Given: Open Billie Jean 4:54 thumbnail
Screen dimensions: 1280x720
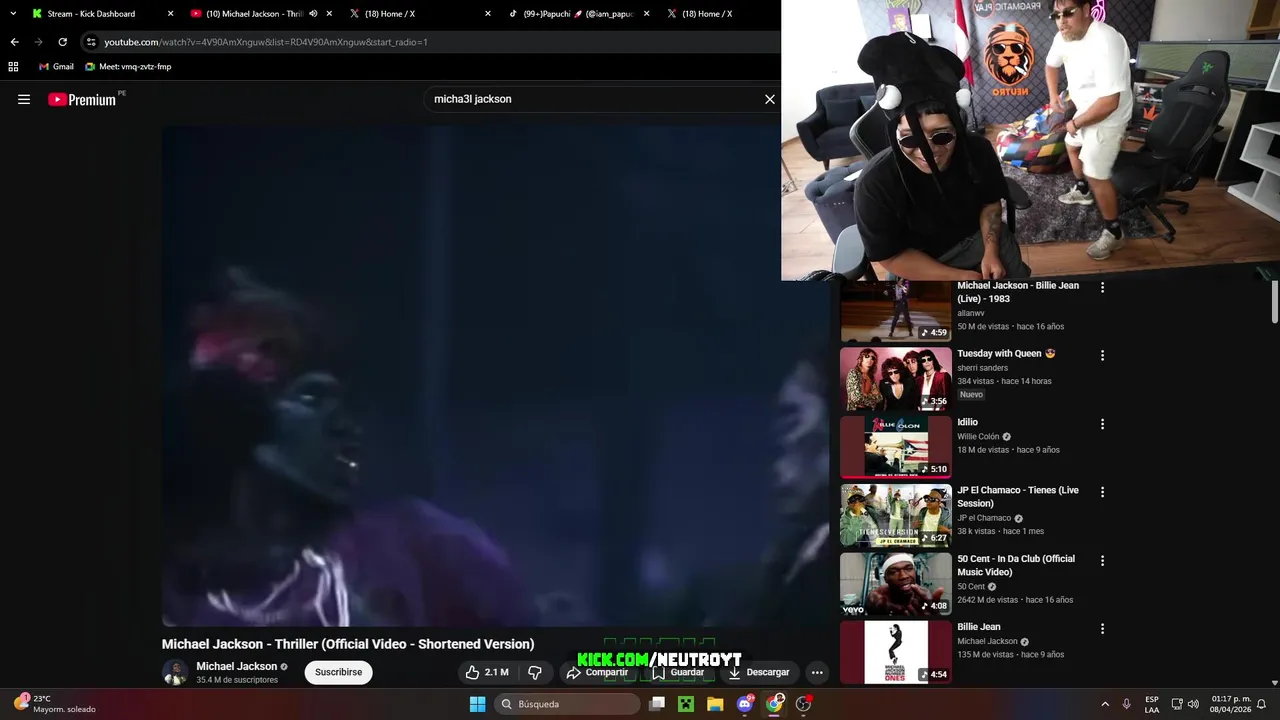Looking at the screenshot, I should (x=896, y=652).
